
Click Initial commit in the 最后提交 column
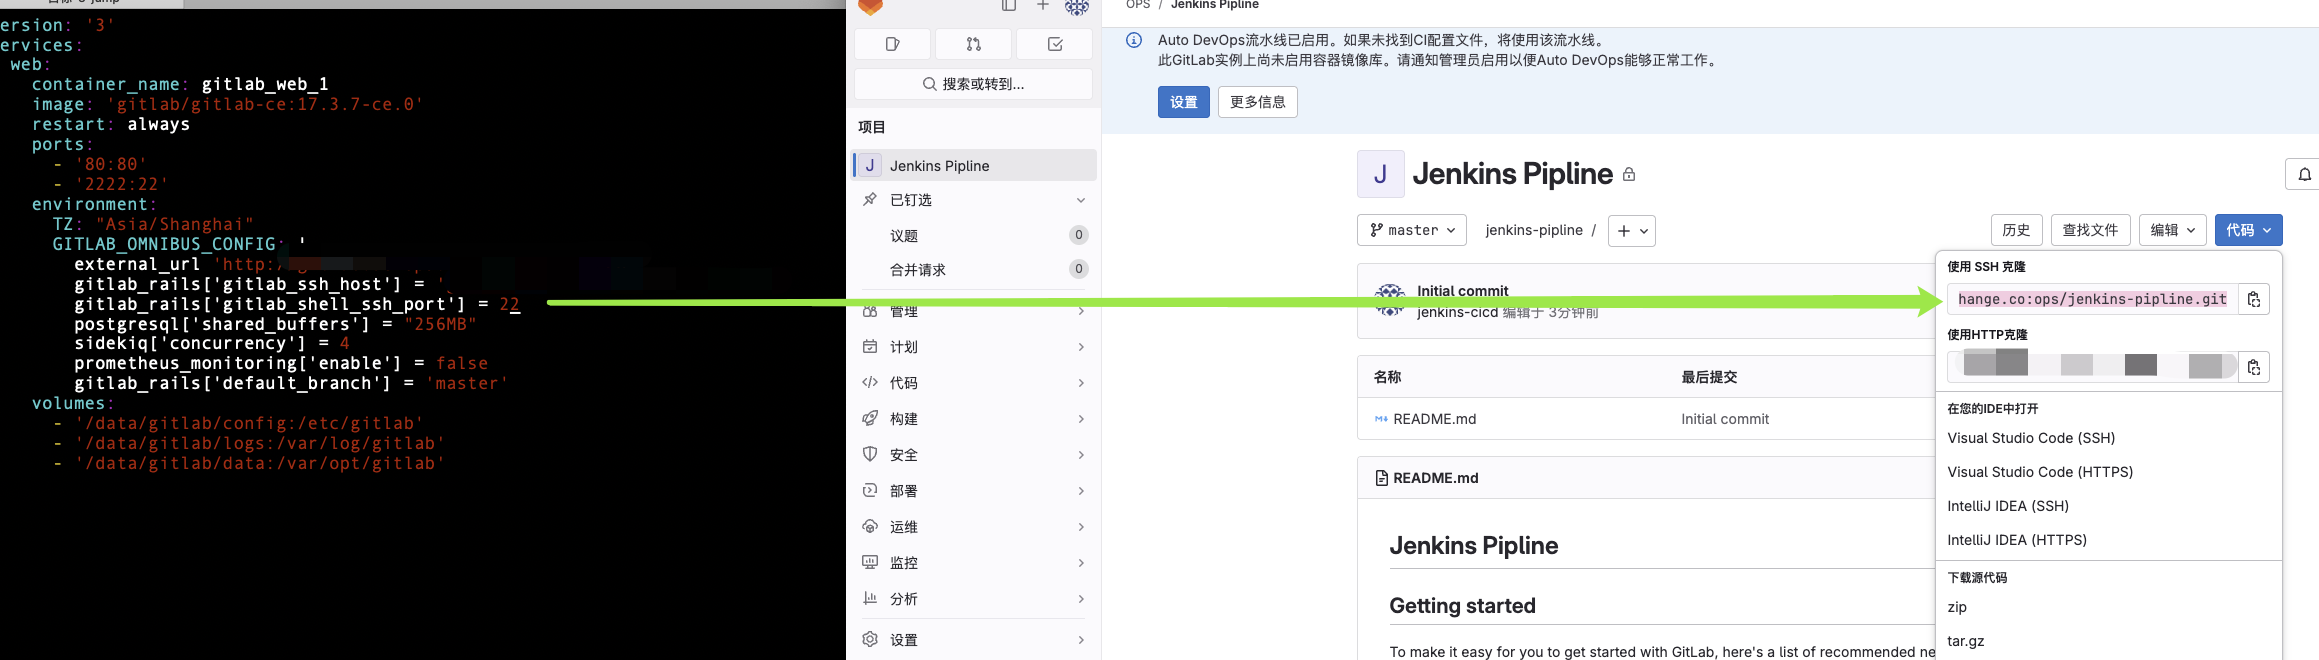[1725, 419]
